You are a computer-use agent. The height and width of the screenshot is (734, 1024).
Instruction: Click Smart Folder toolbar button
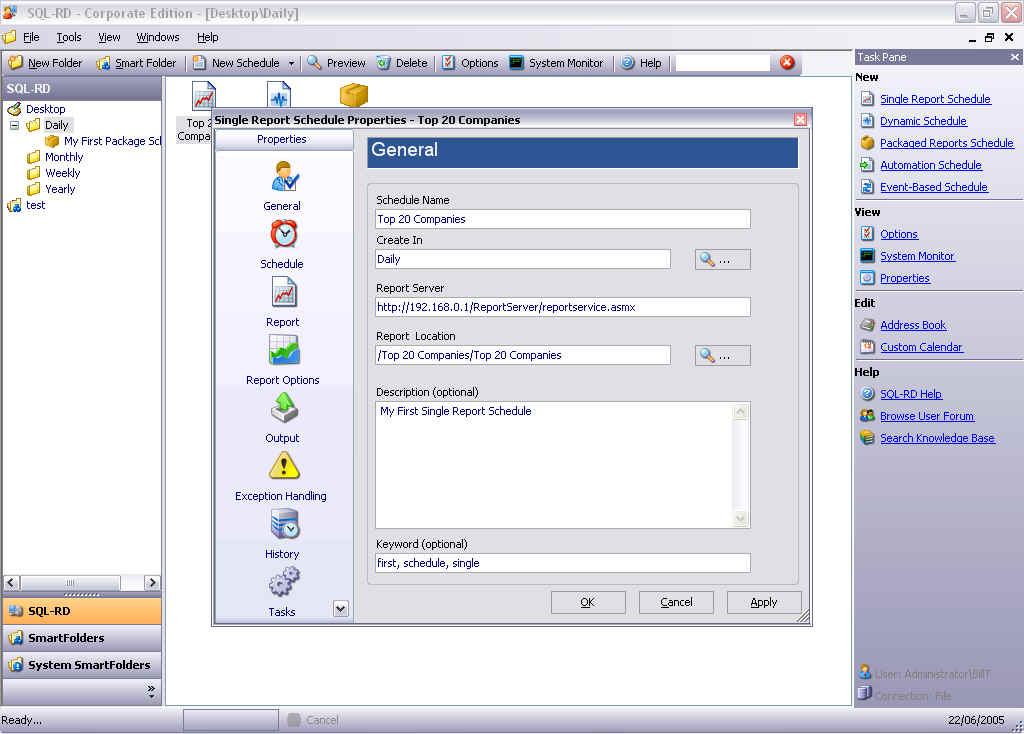click(x=136, y=63)
